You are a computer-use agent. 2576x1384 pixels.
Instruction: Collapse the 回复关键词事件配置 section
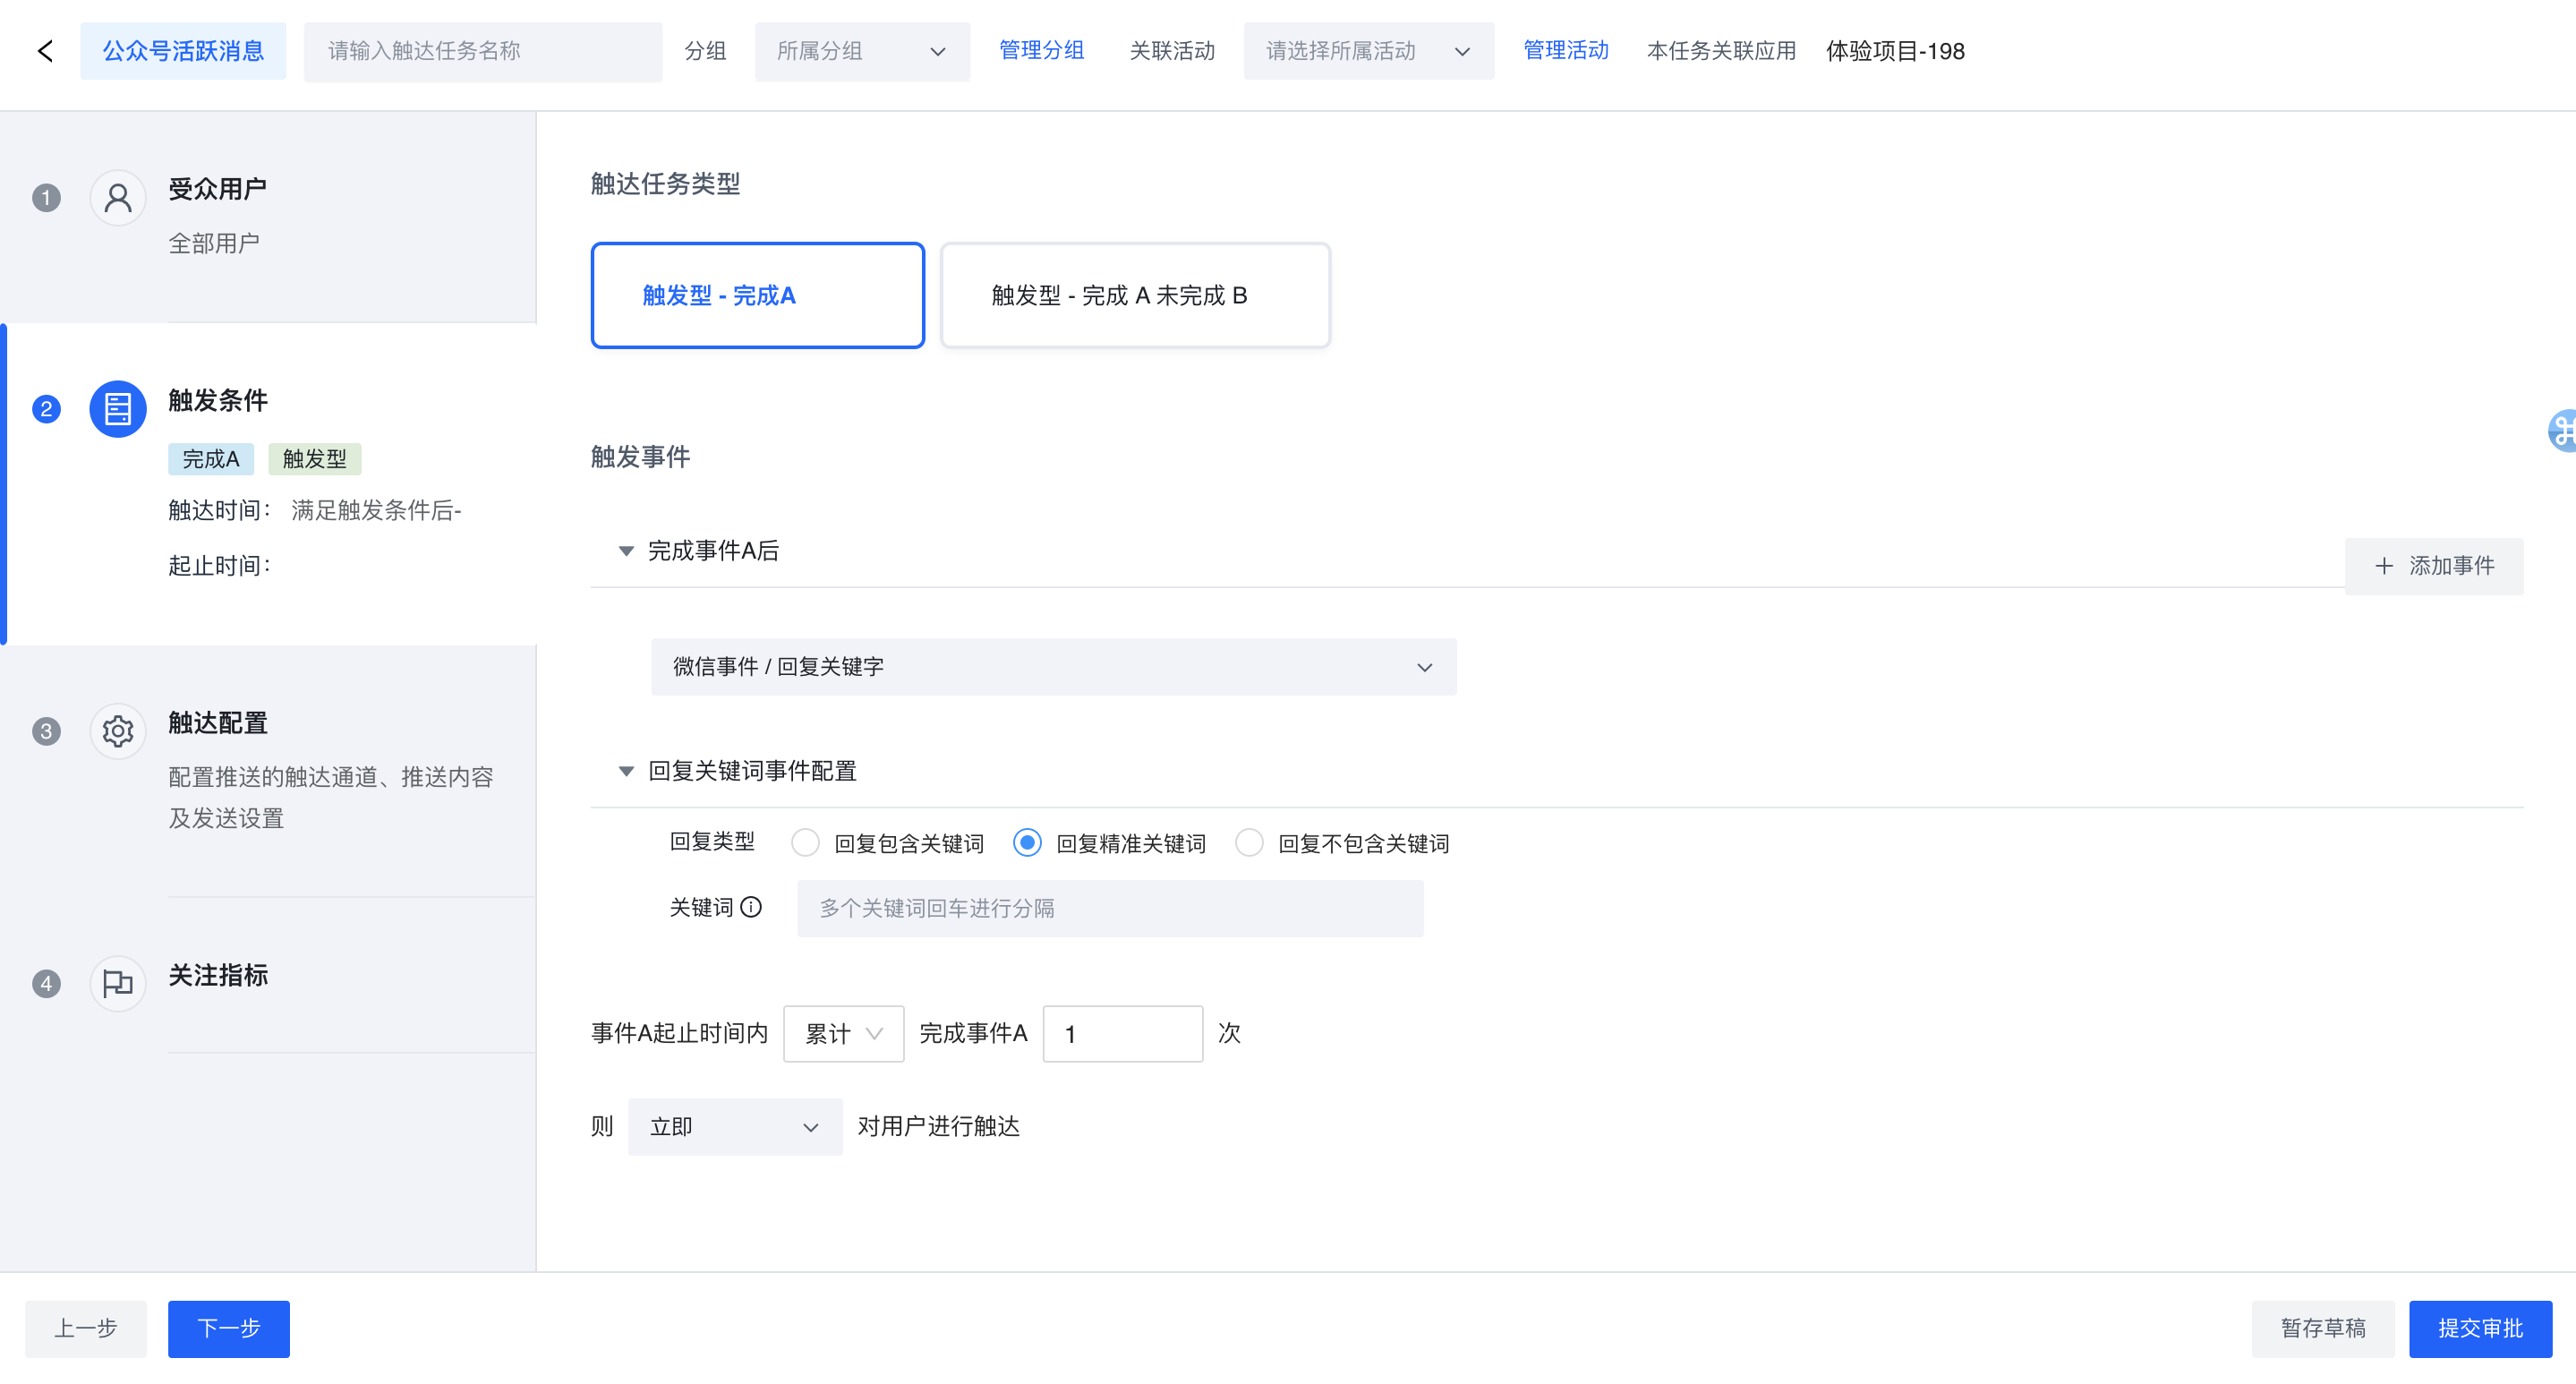(x=626, y=771)
